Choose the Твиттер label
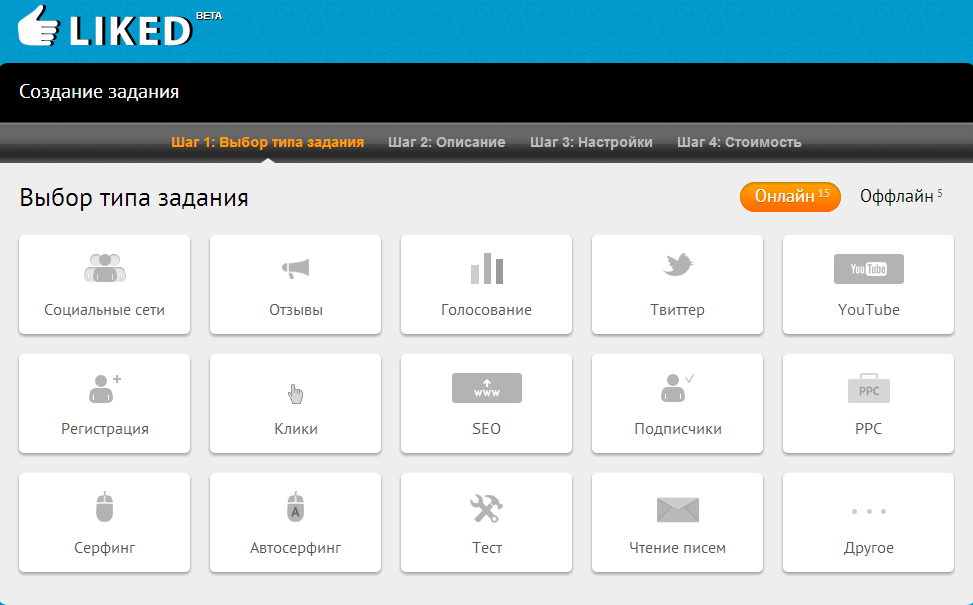Viewport: 973px width, 605px height. [x=678, y=310]
